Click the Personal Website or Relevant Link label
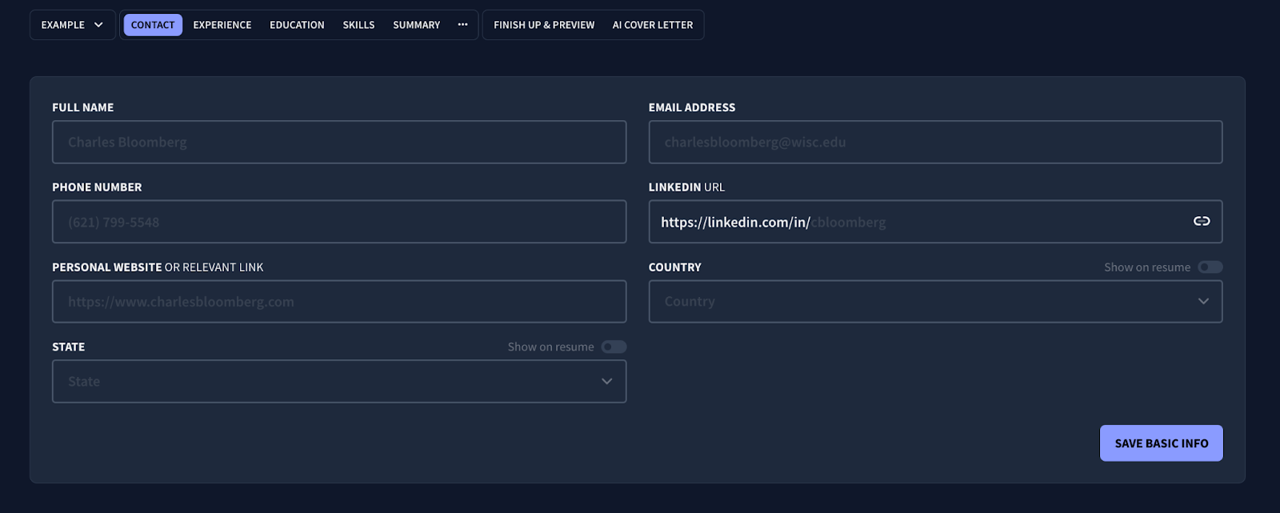This screenshot has width=1280, height=513. tap(158, 267)
